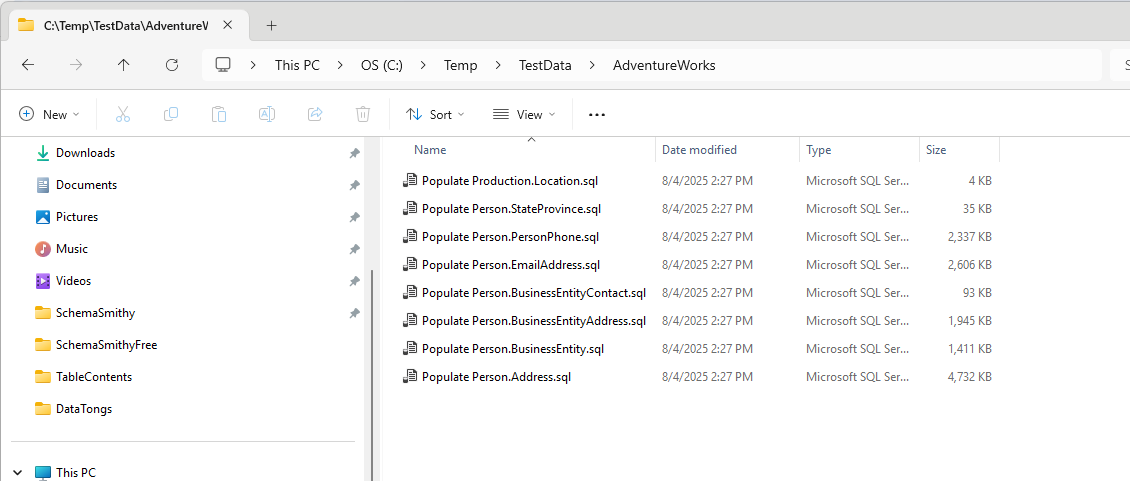1130x481 pixels.
Task: Navigate to TestData breadcrumb
Action: [x=546, y=65]
